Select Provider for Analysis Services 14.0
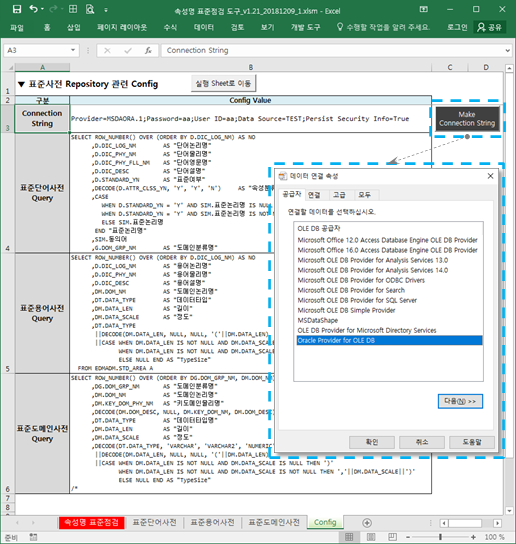This screenshot has height=544, width=516. pos(373,270)
